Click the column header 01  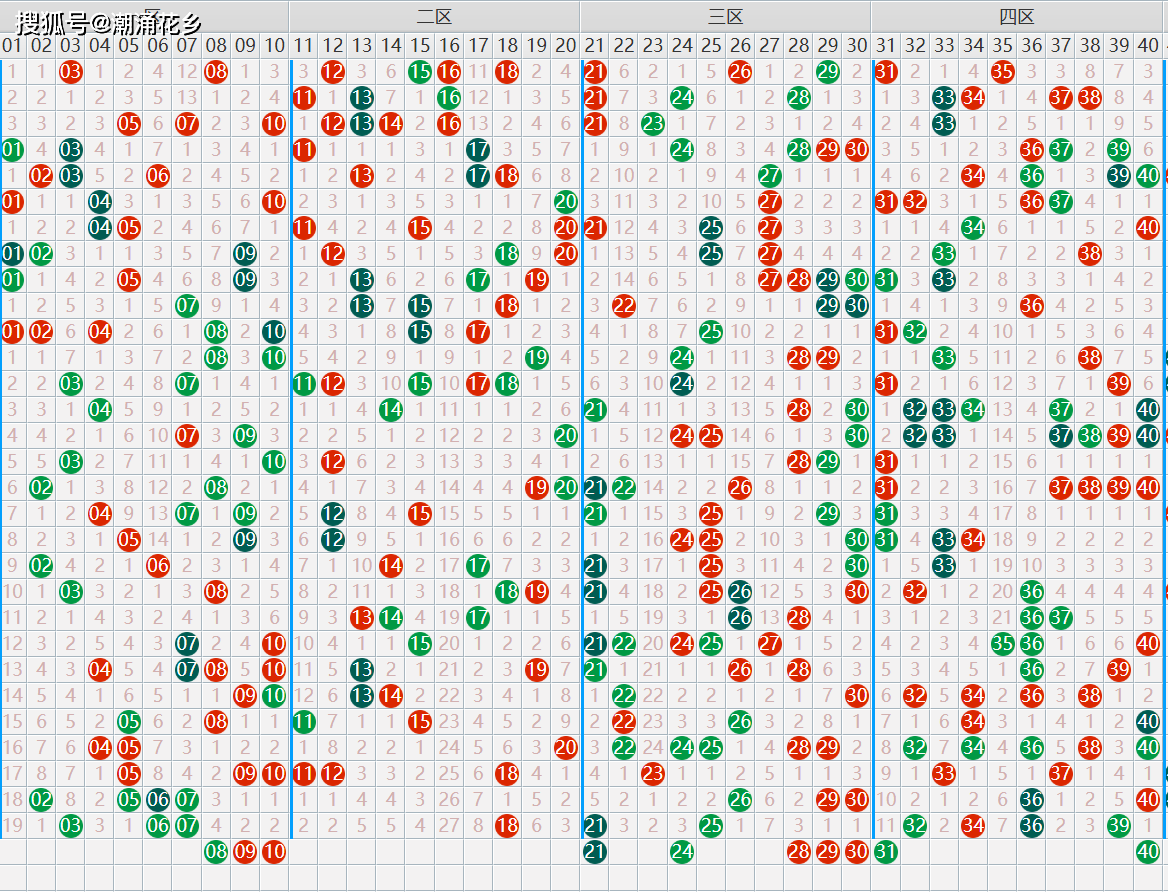coord(12,45)
